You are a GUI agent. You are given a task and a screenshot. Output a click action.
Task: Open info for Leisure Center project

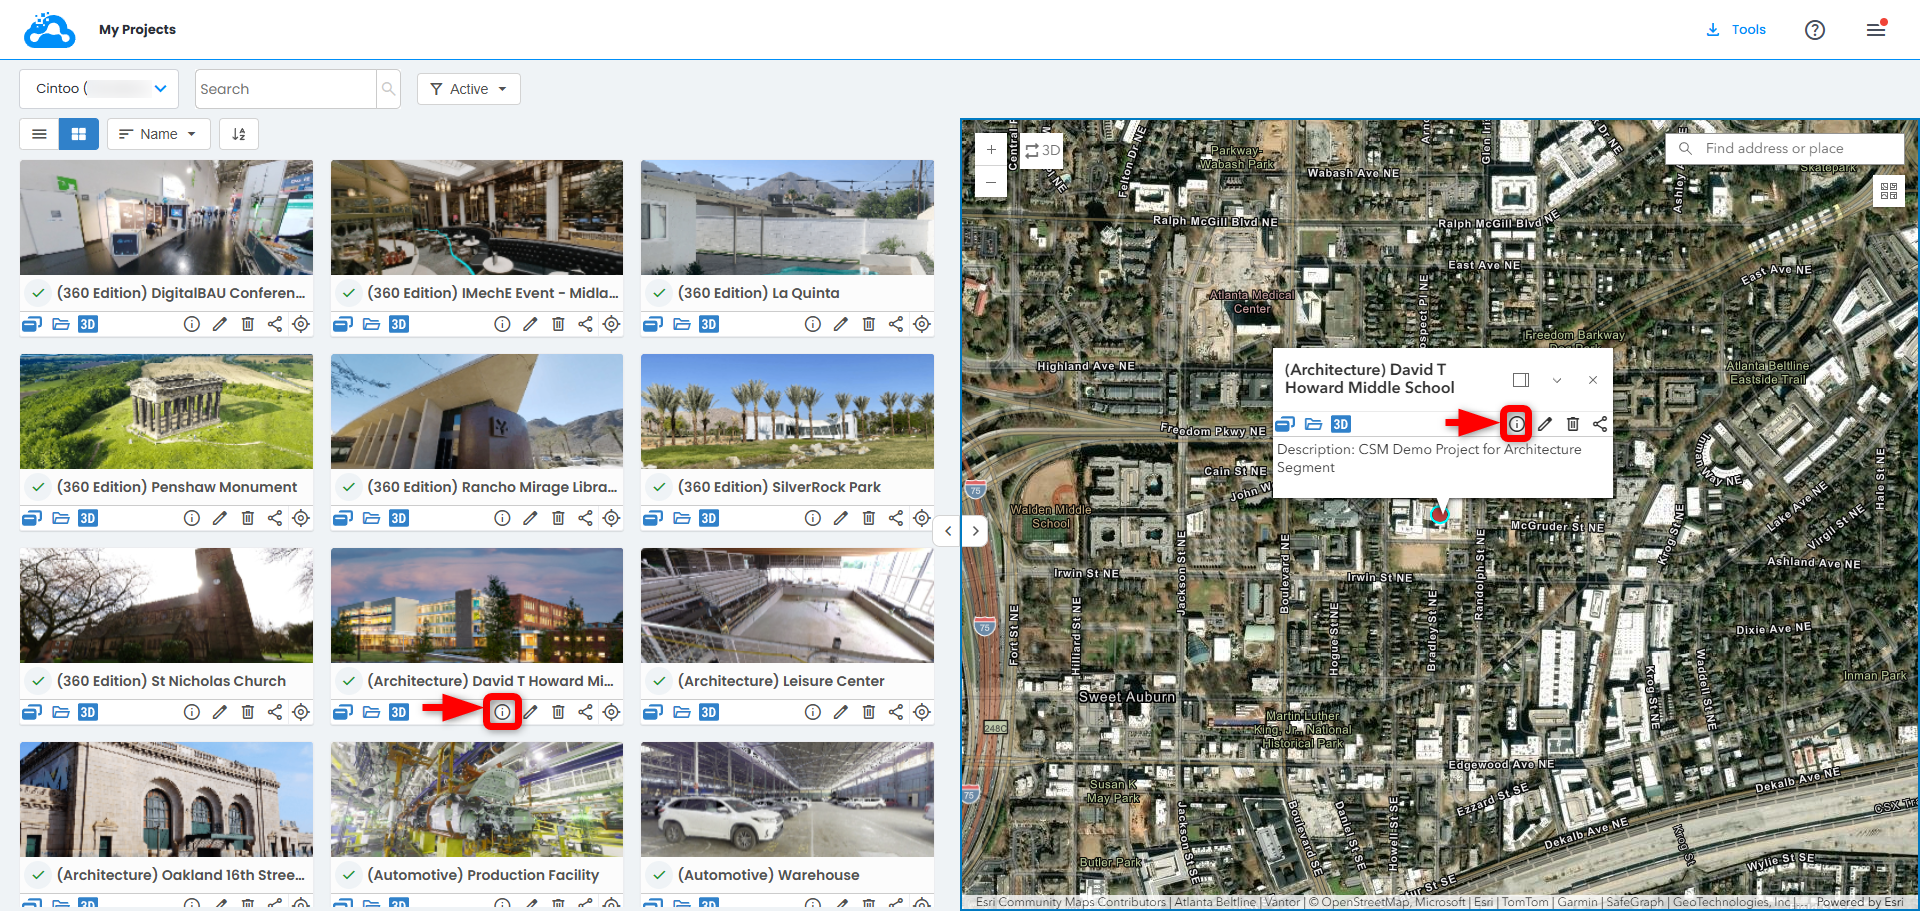point(813,712)
